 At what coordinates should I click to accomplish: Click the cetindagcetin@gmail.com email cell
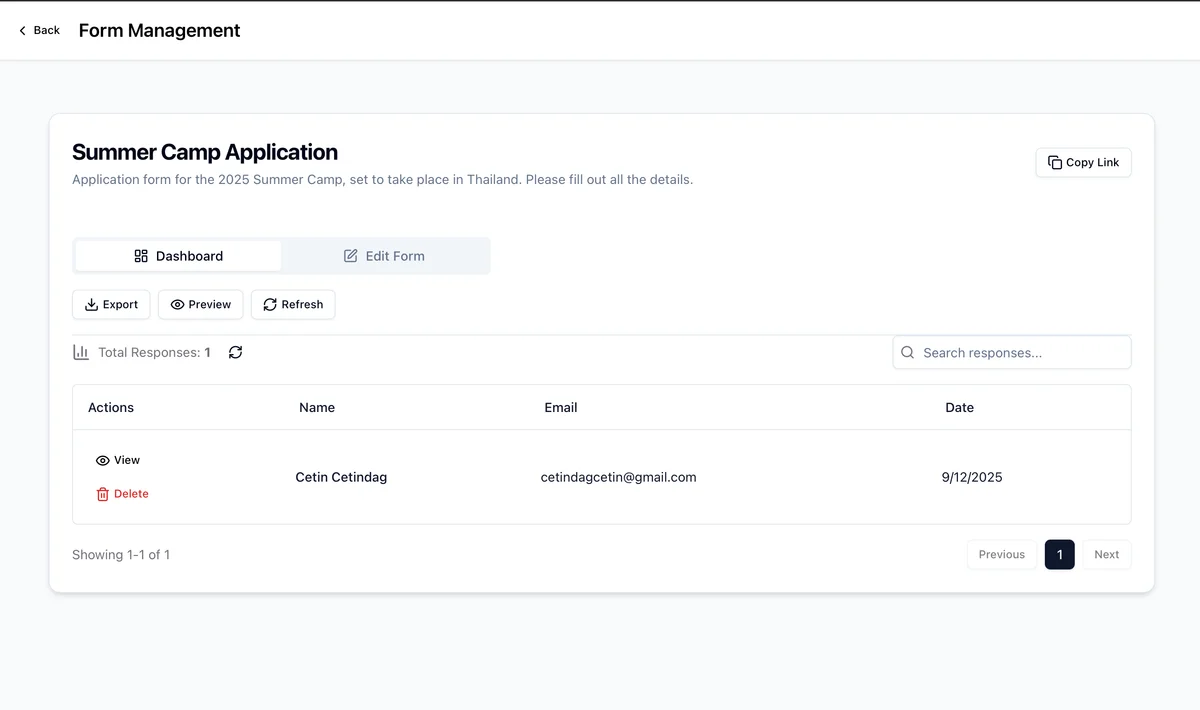618,477
